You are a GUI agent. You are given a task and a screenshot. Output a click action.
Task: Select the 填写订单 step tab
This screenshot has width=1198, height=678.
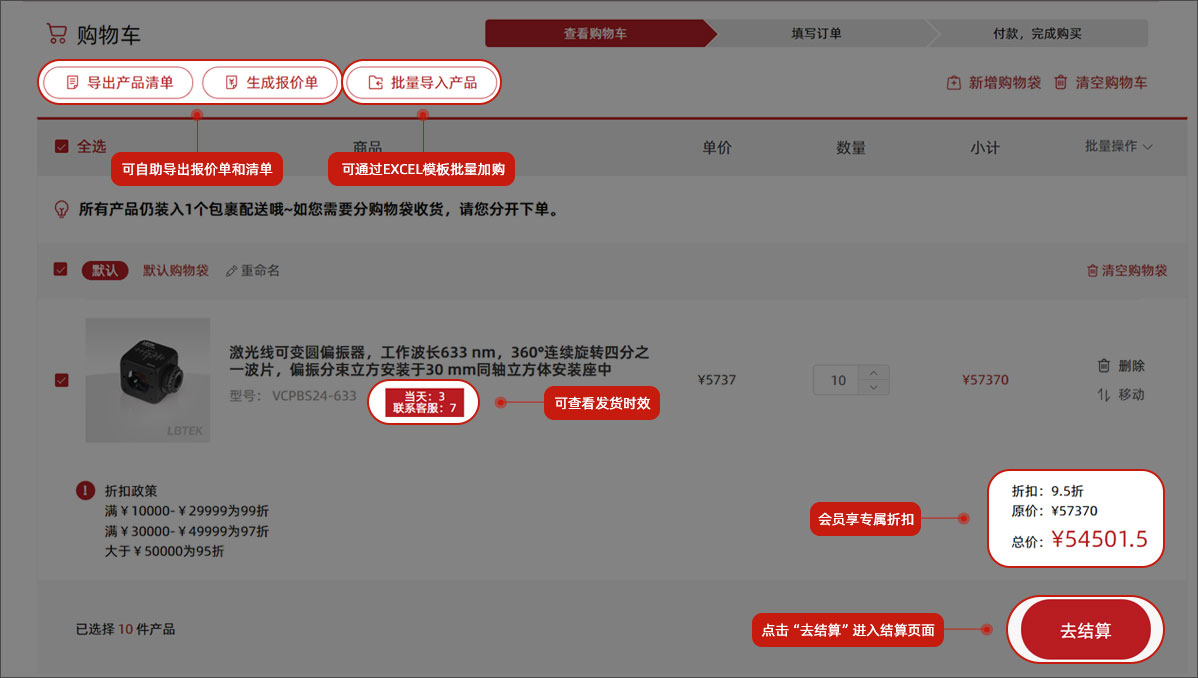pyautogui.click(x=816, y=34)
